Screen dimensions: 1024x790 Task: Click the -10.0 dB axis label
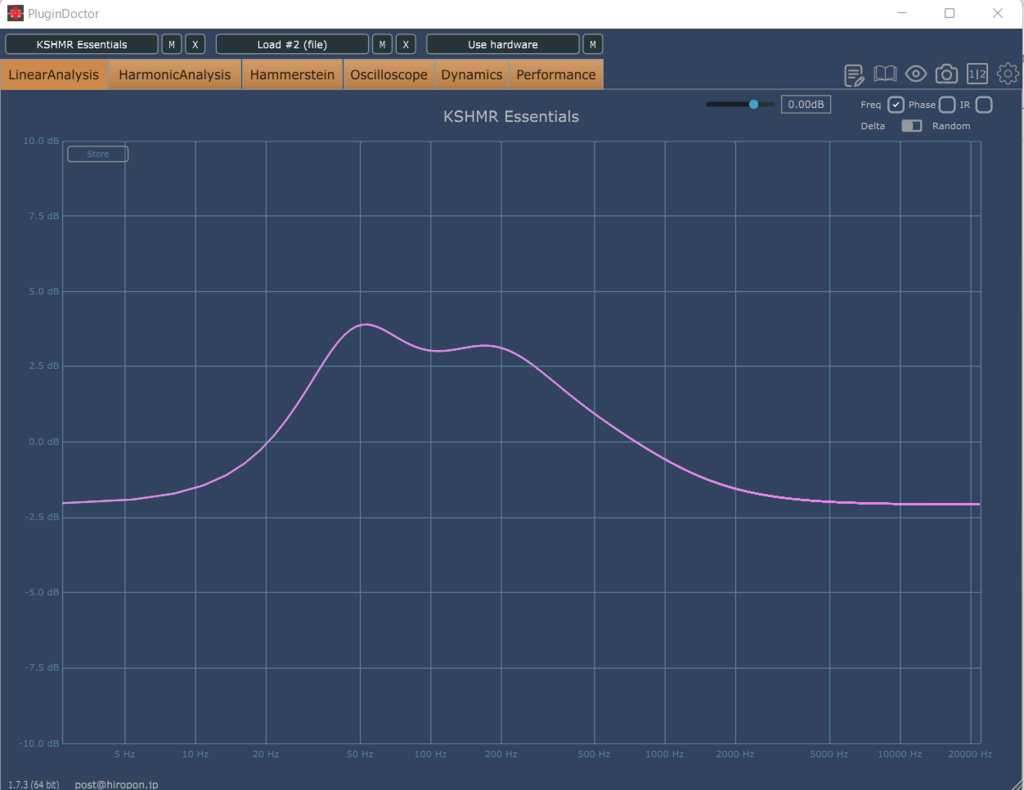[x=39, y=743]
